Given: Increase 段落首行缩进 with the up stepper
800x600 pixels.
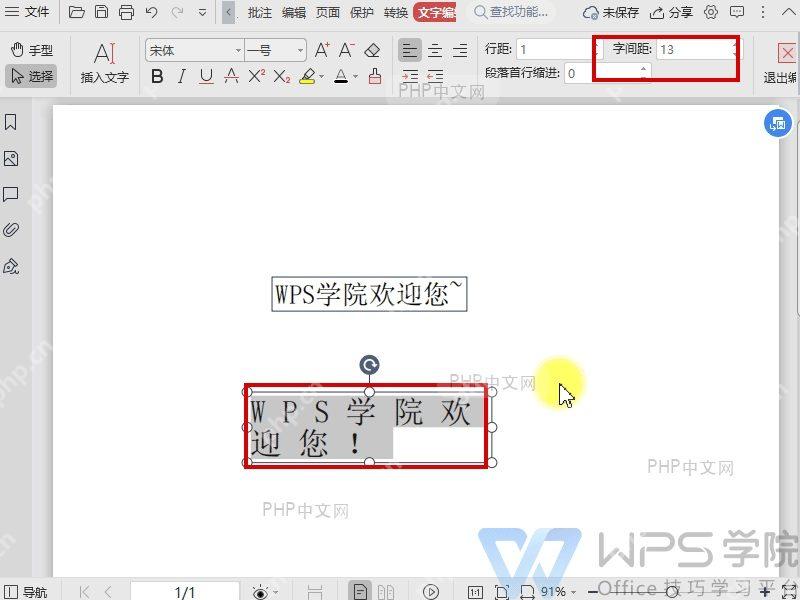Looking at the screenshot, I should tap(643, 69).
